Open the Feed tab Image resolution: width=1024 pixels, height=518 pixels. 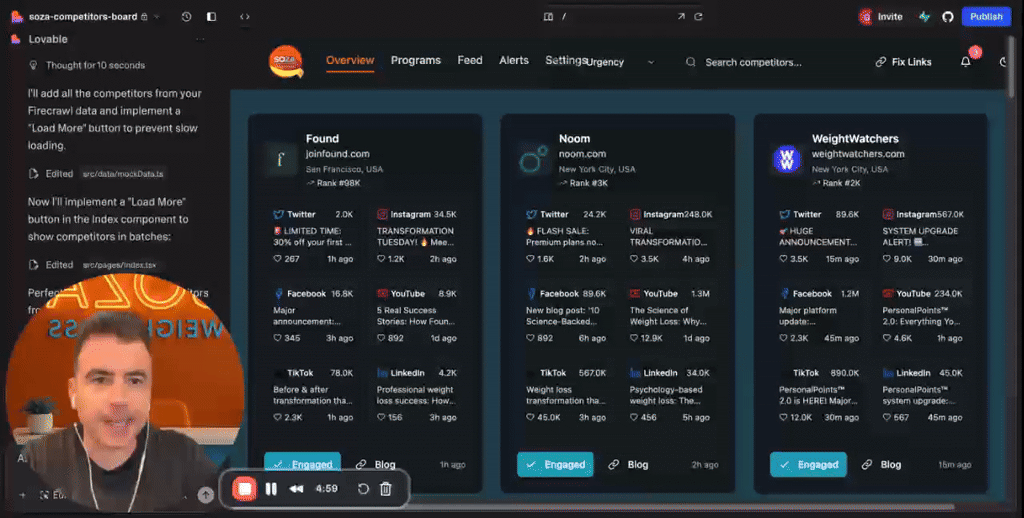tap(470, 60)
